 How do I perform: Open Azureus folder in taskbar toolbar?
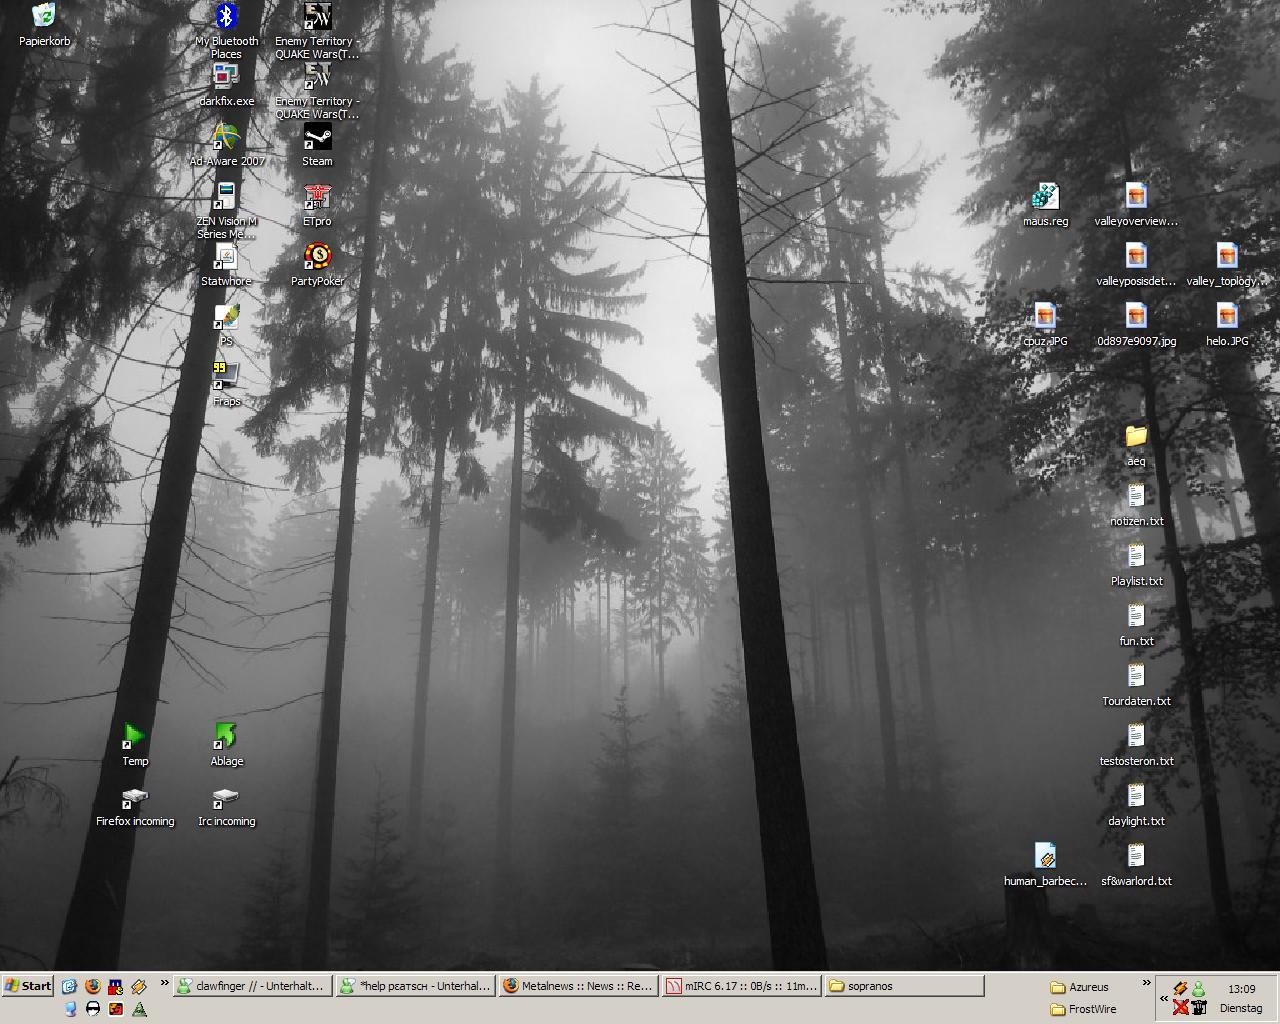tap(1080, 987)
